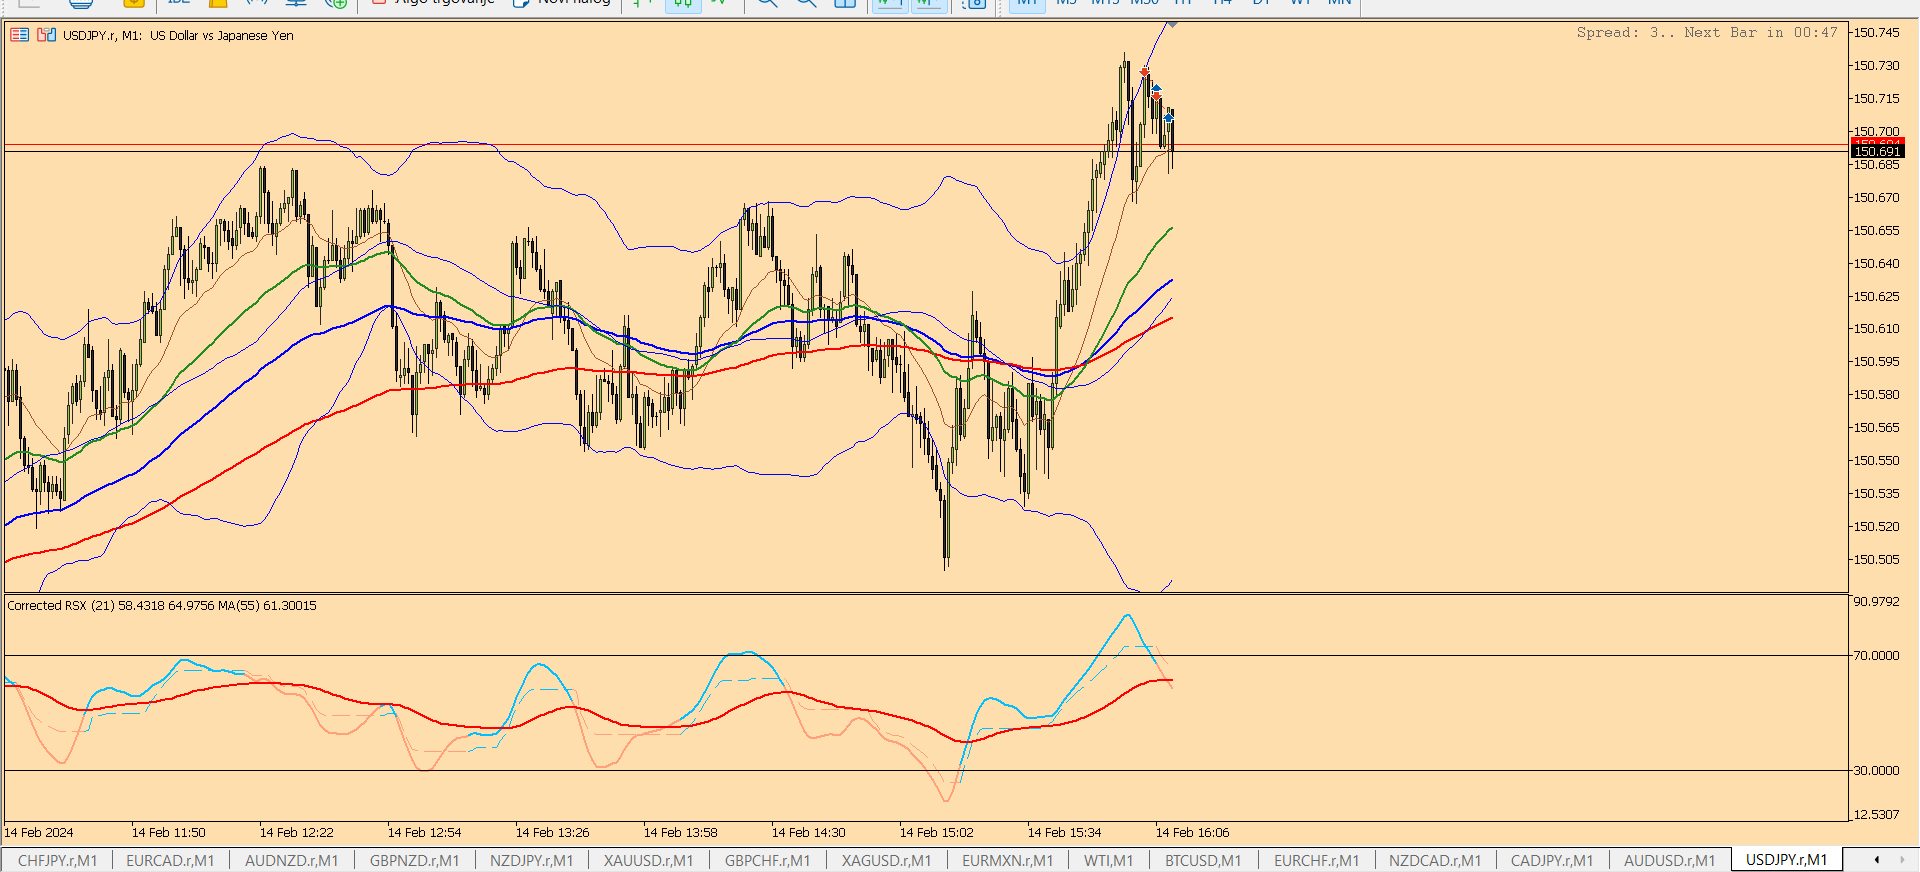Click the 150.610 price axis label
The width and height of the screenshot is (1920, 872).
[1877, 328]
